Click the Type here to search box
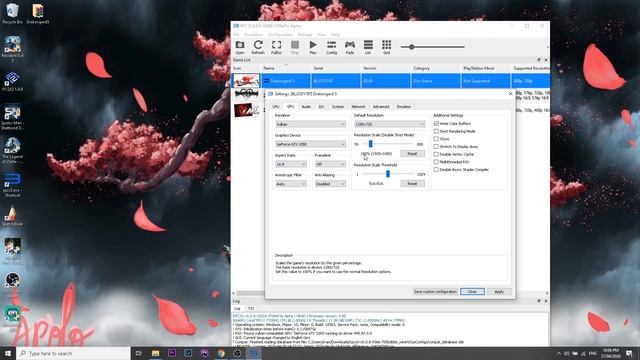Viewport: 640px width, 360px height. [x=73, y=353]
